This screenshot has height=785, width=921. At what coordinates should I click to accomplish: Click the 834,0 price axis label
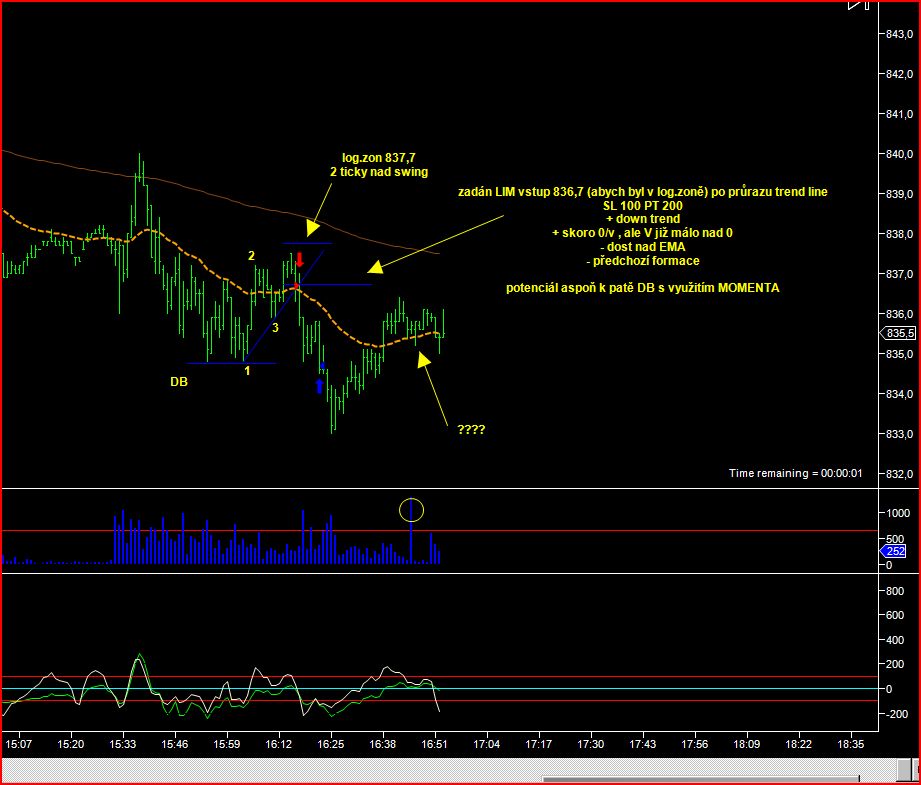[x=899, y=394]
